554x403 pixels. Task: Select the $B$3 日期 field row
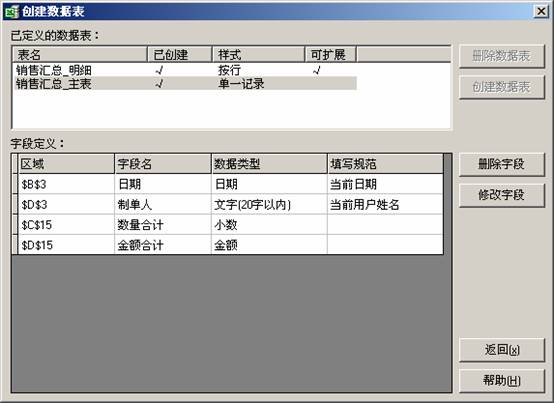click(x=230, y=184)
